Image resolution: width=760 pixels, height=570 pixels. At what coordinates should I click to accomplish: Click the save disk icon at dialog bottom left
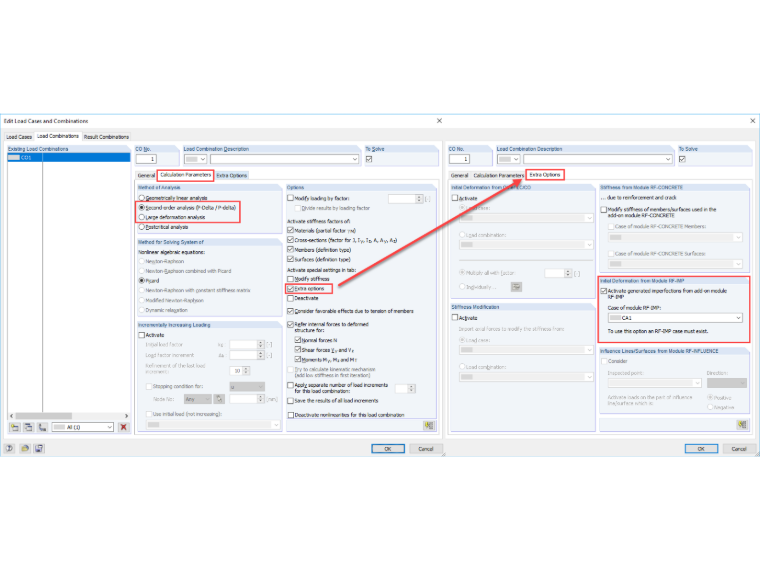click(39, 449)
